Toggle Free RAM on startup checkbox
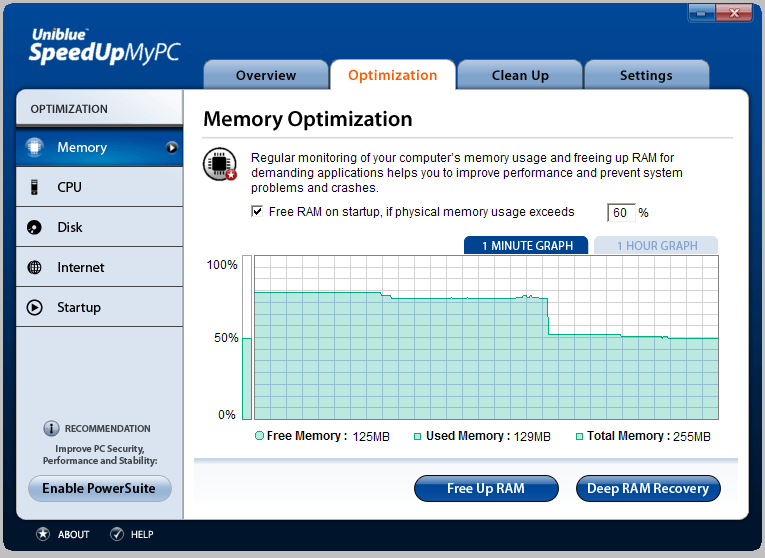 pyautogui.click(x=257, y=212)
